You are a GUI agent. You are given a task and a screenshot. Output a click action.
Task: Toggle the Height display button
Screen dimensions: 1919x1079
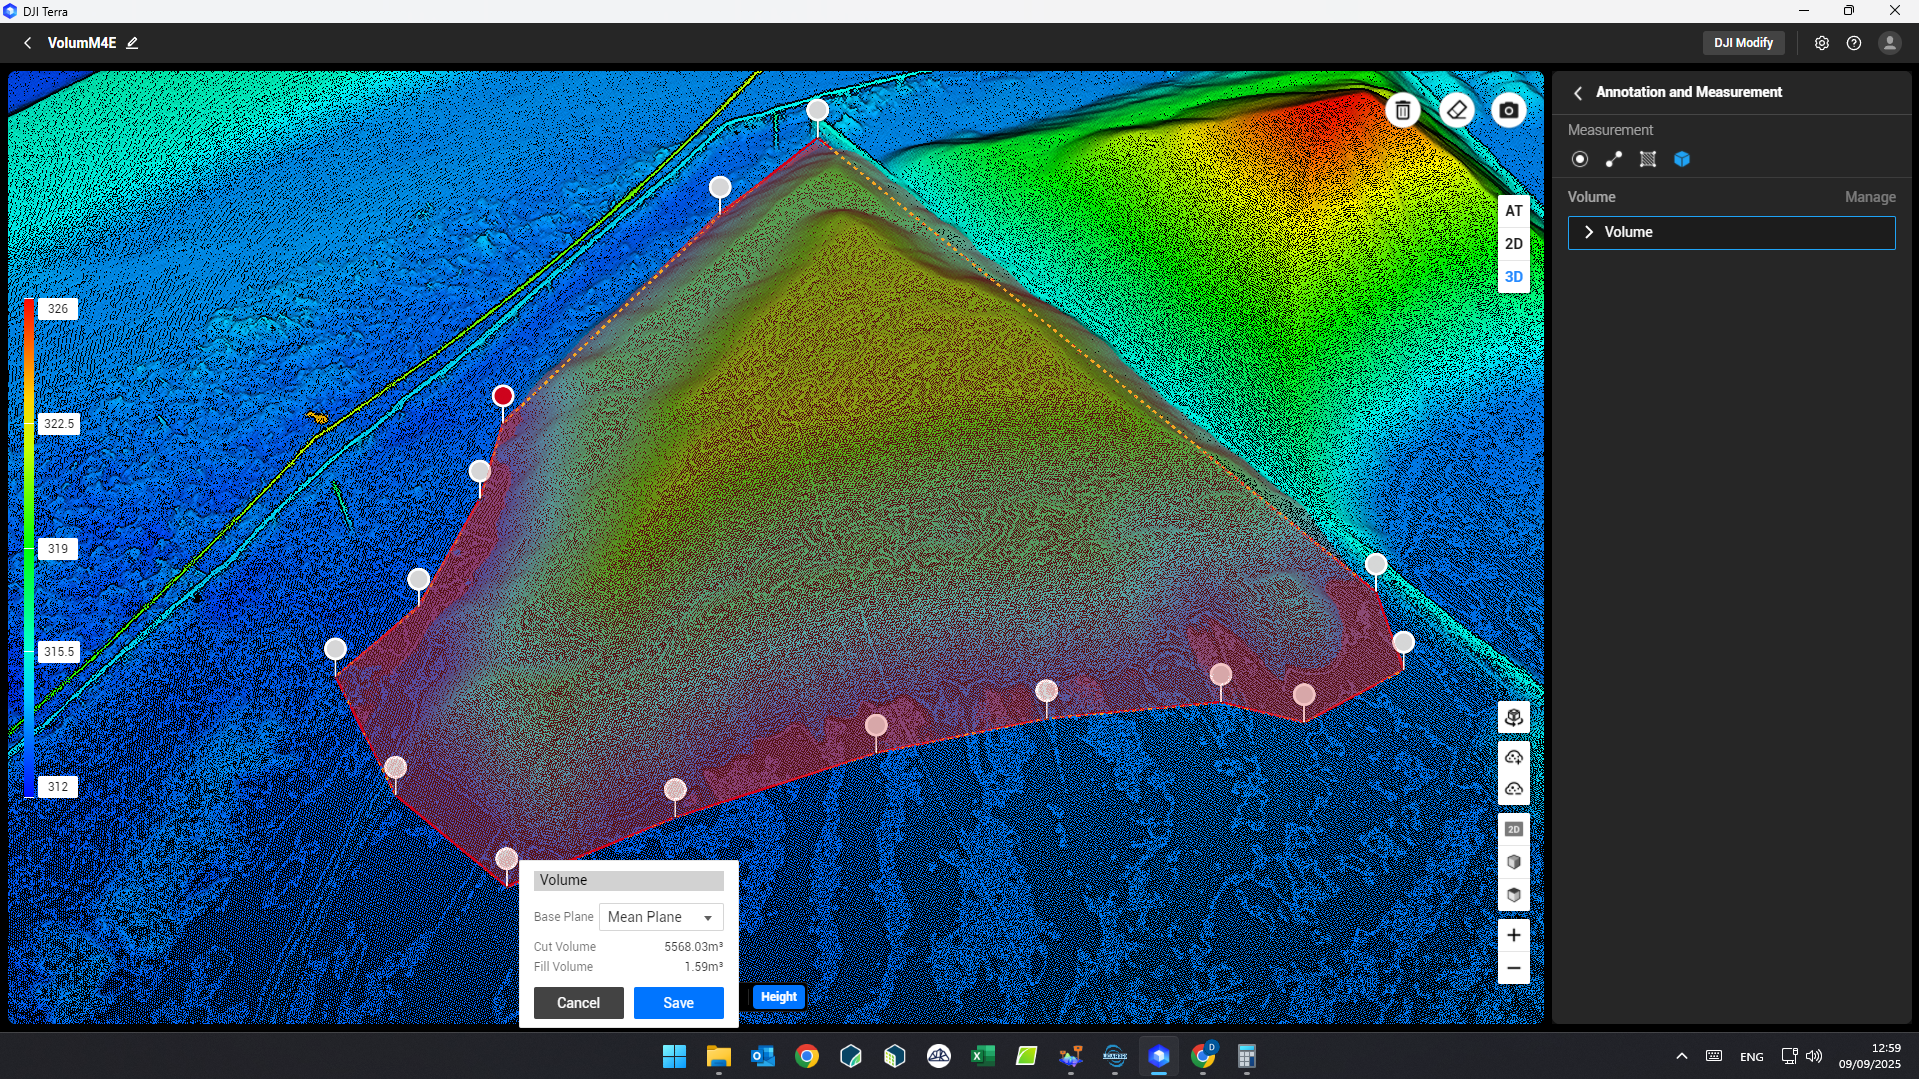[778, 997]
